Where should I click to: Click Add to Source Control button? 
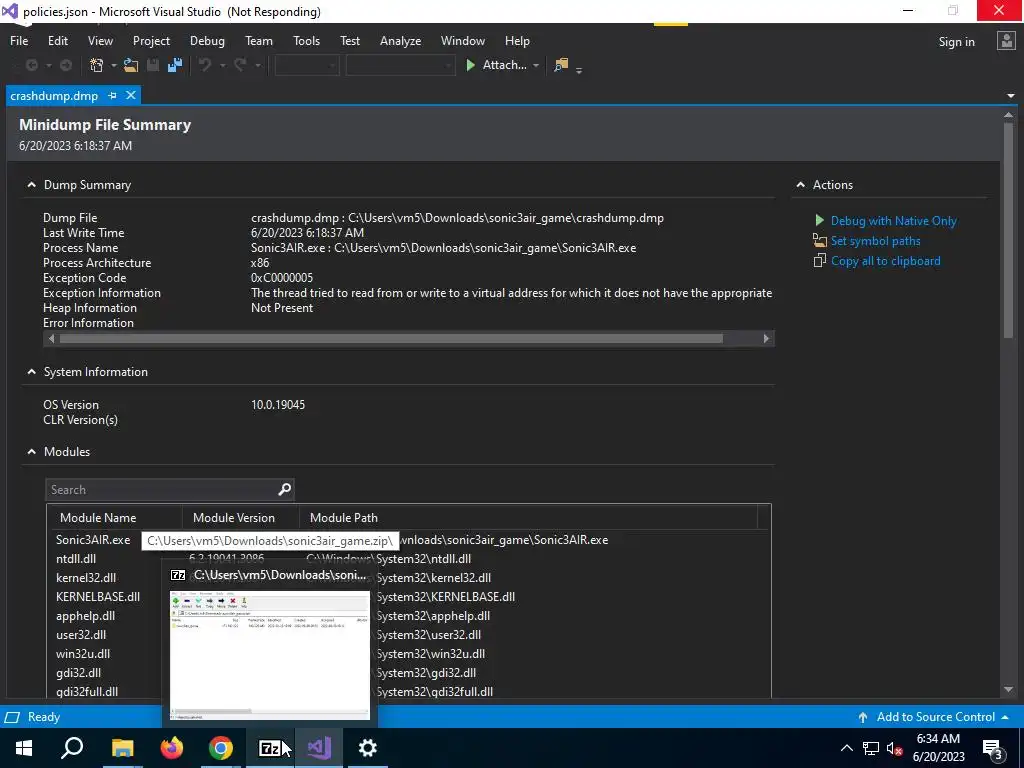click(935, 717)
